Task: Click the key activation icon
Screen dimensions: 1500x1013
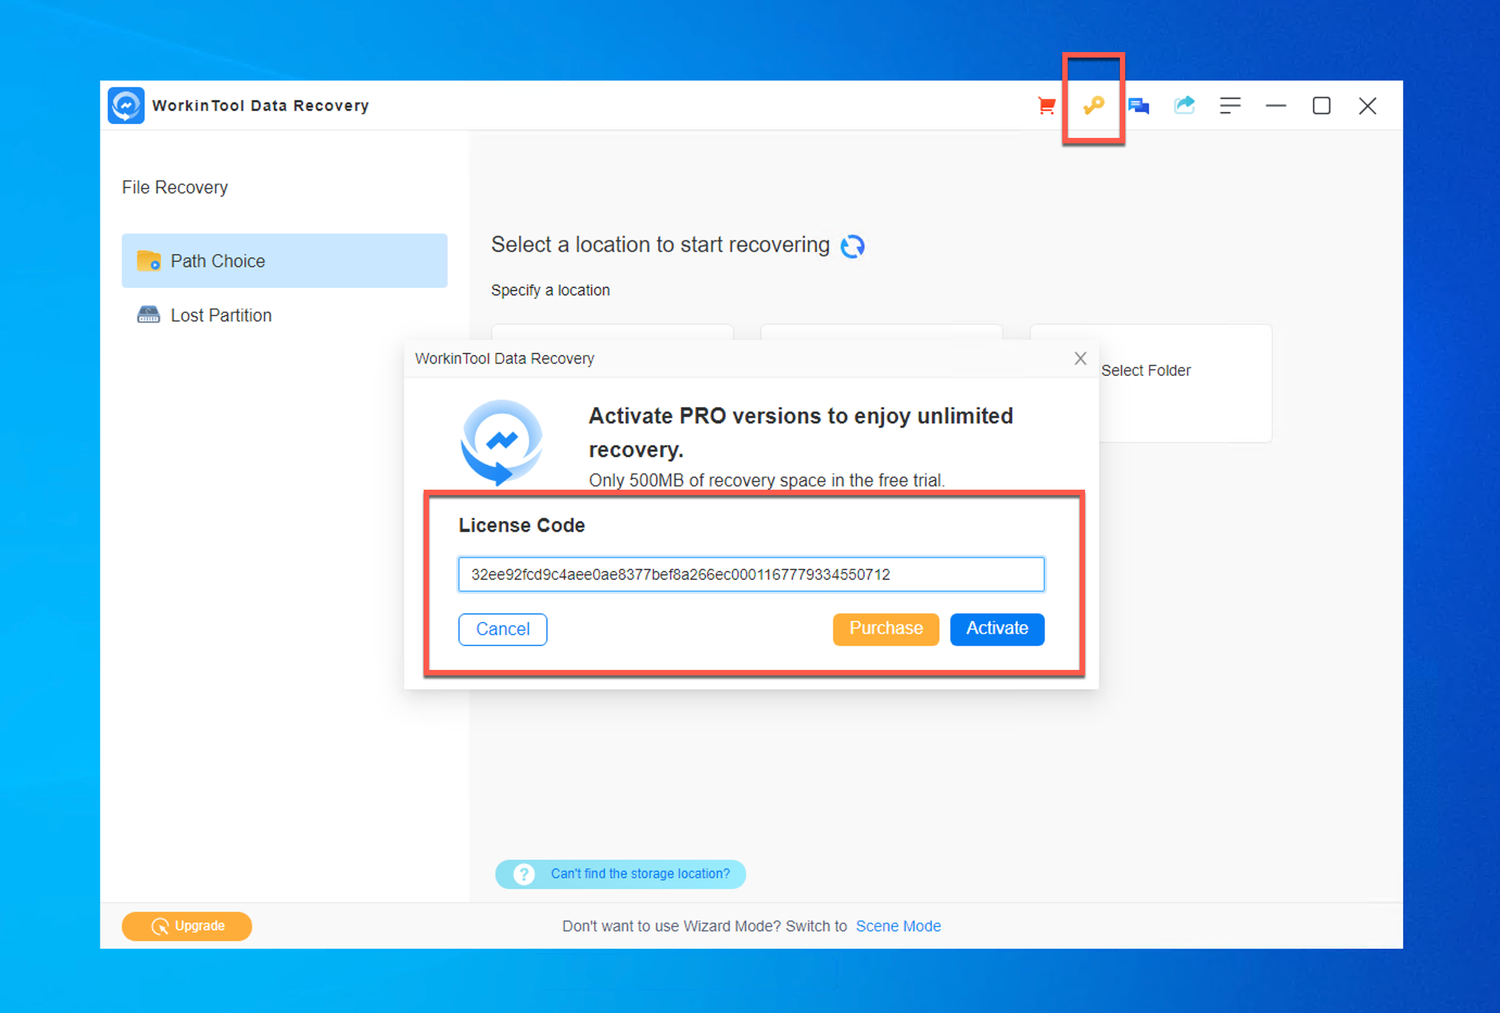Action: pyautogui.click(x=1093, y=105)
